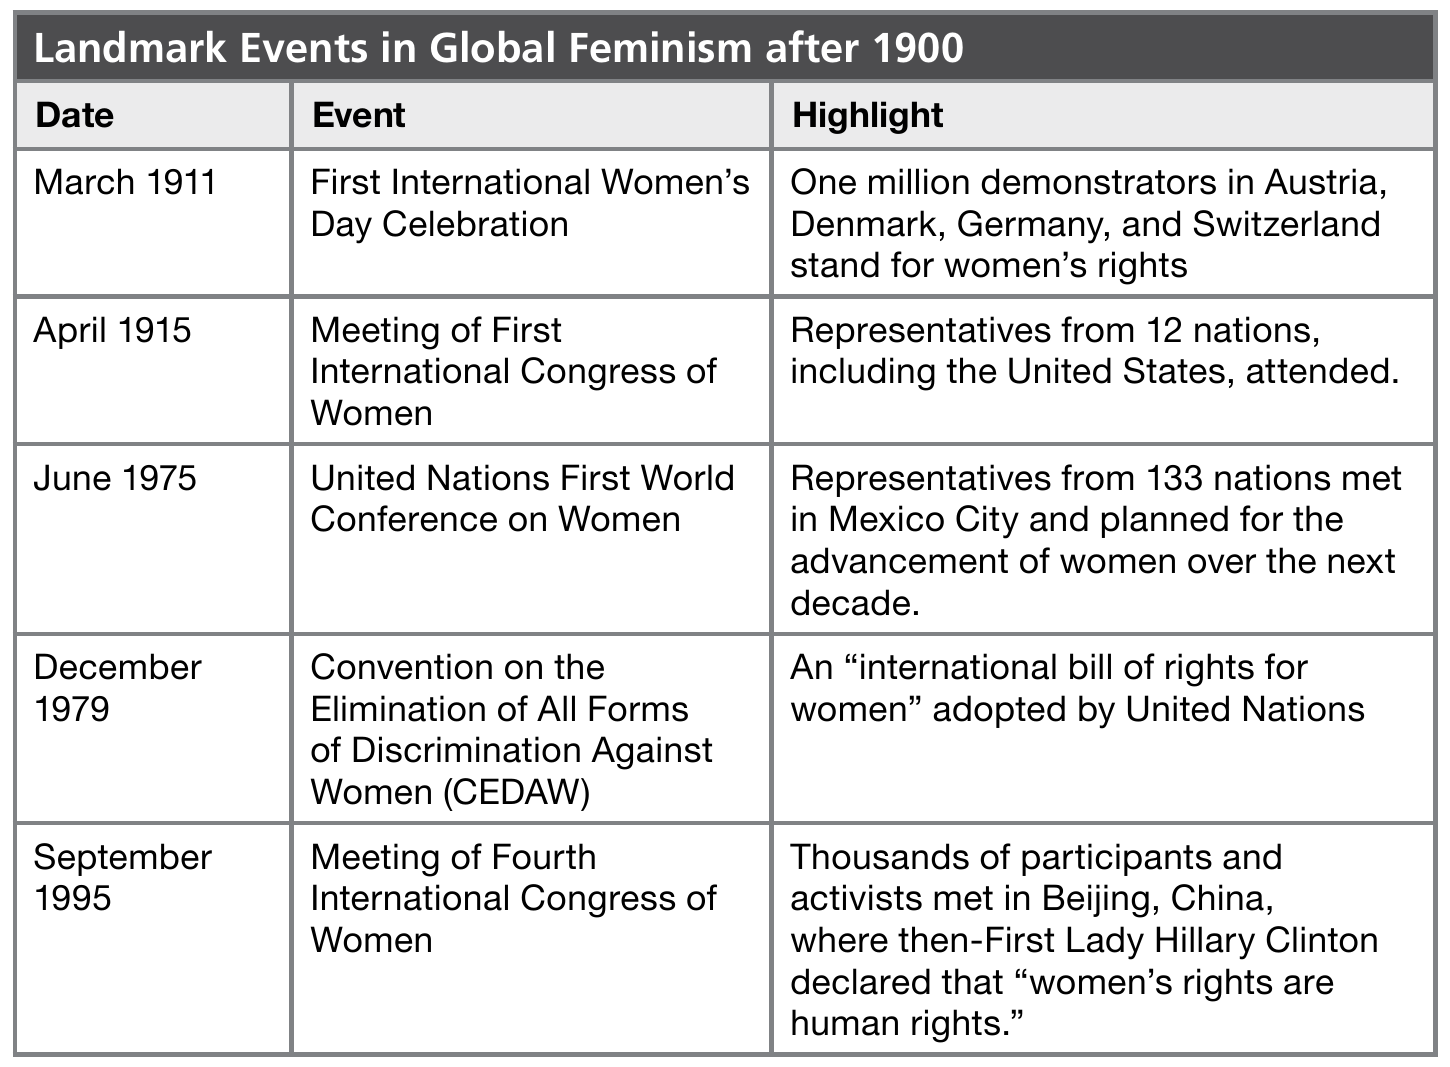The height and width of the screenshot is (1067, 1450).
Task: Click the "international bill of rights" highlight cell
Action: pyautogui.click(x=1077, y=688)
